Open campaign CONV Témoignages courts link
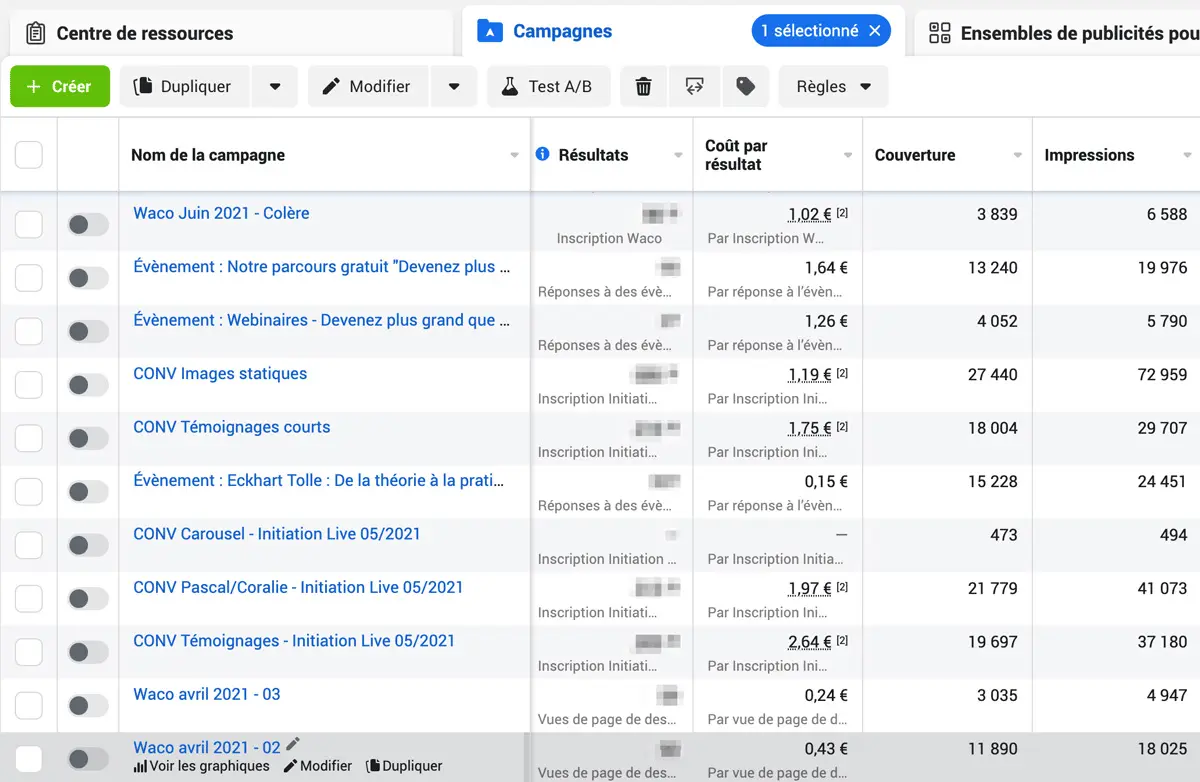Image resolution: width=1200 pixels, height=782 pixels. point(232,427)
